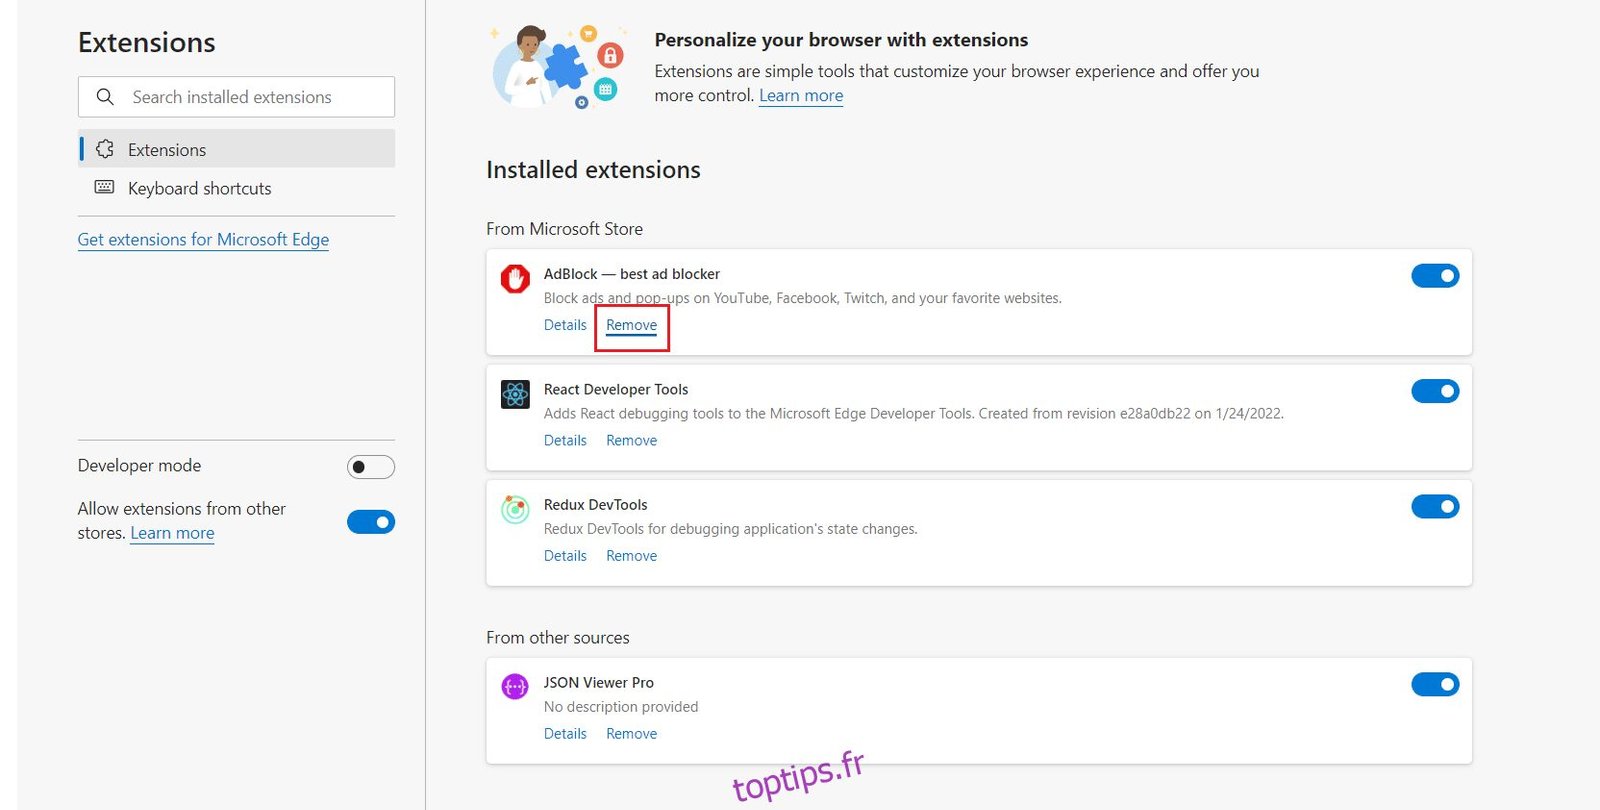Focus the Search installed extensions field
The height and width of the screenshot is (810, 1600).
[250, 97]
